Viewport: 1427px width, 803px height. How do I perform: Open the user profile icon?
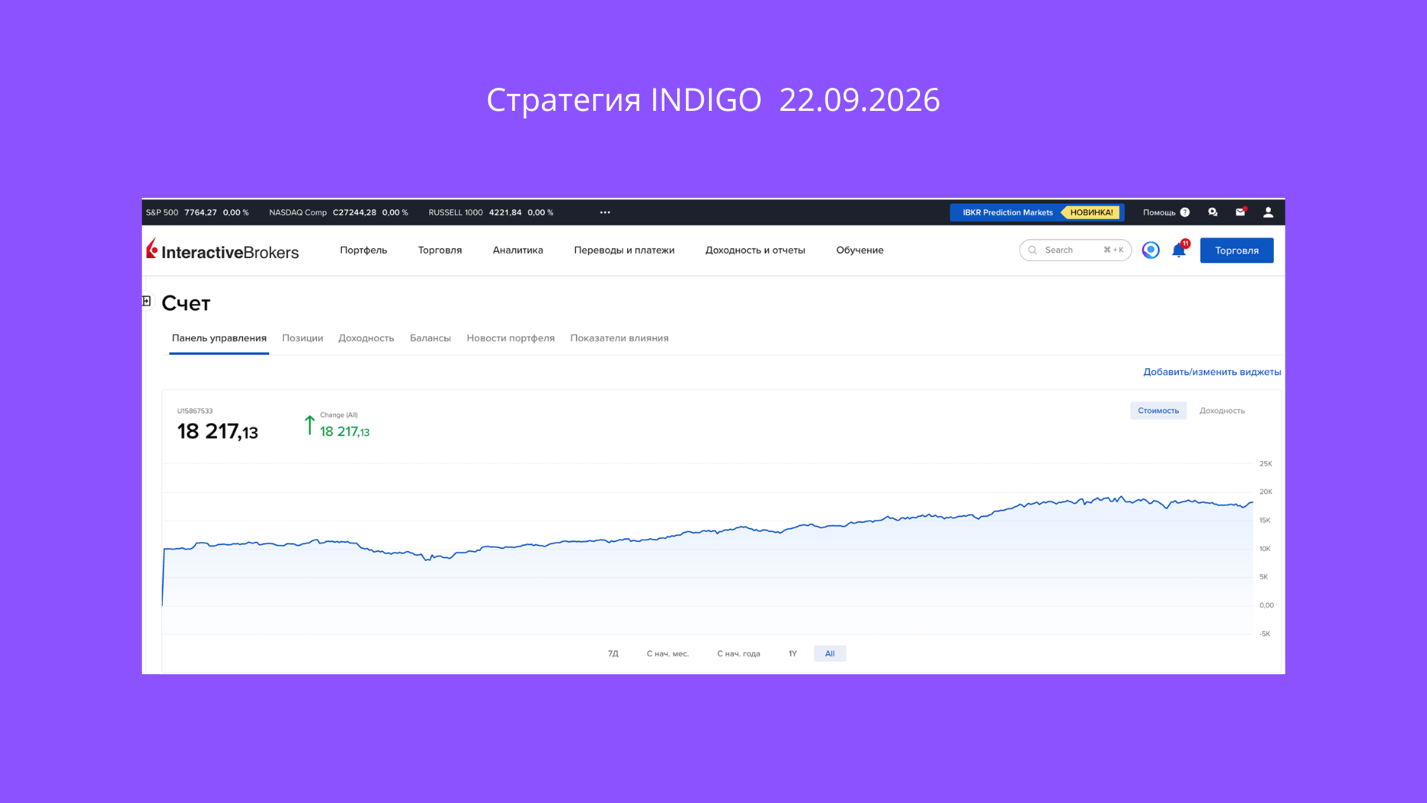pos(1268,212)
